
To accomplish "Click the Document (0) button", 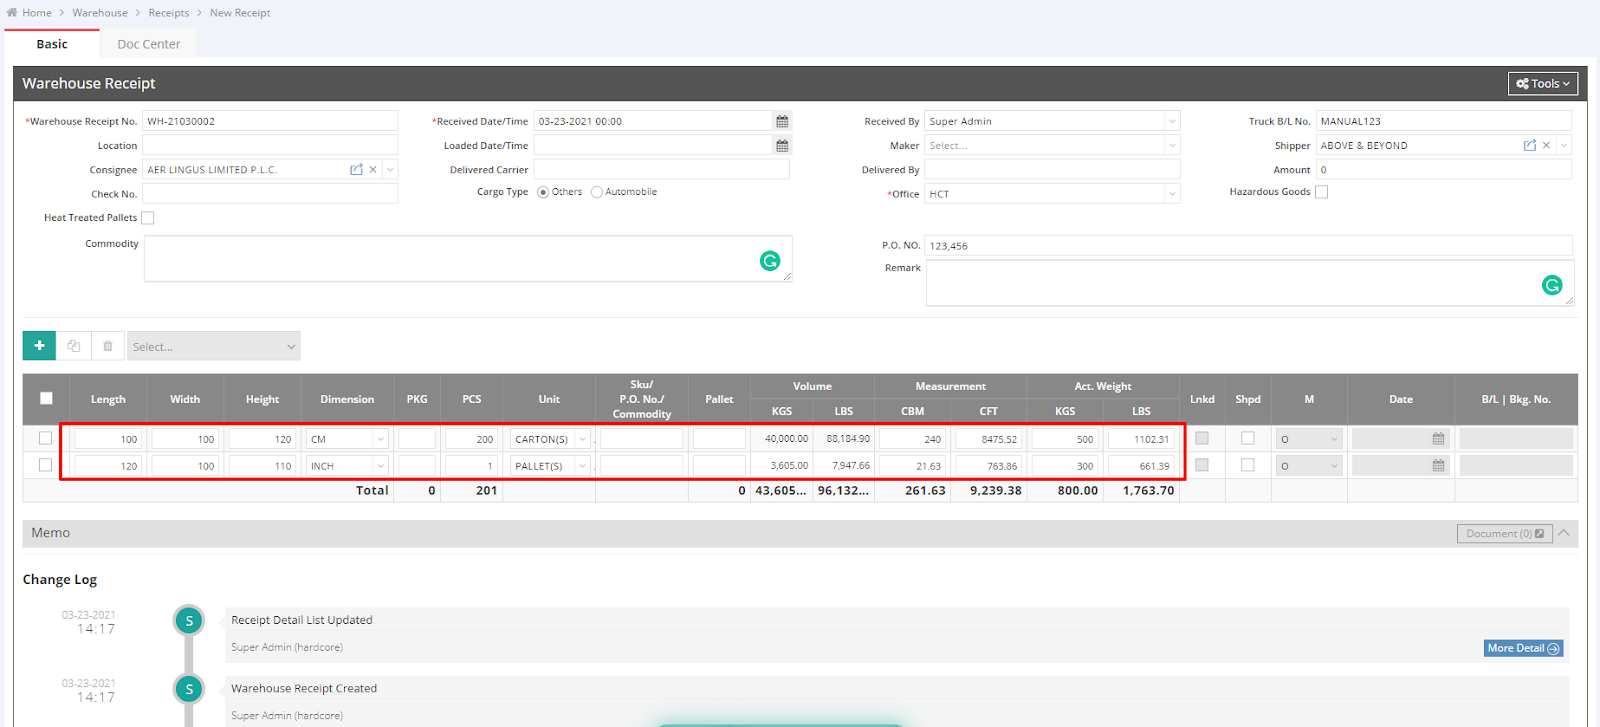I will point(1504,534).
